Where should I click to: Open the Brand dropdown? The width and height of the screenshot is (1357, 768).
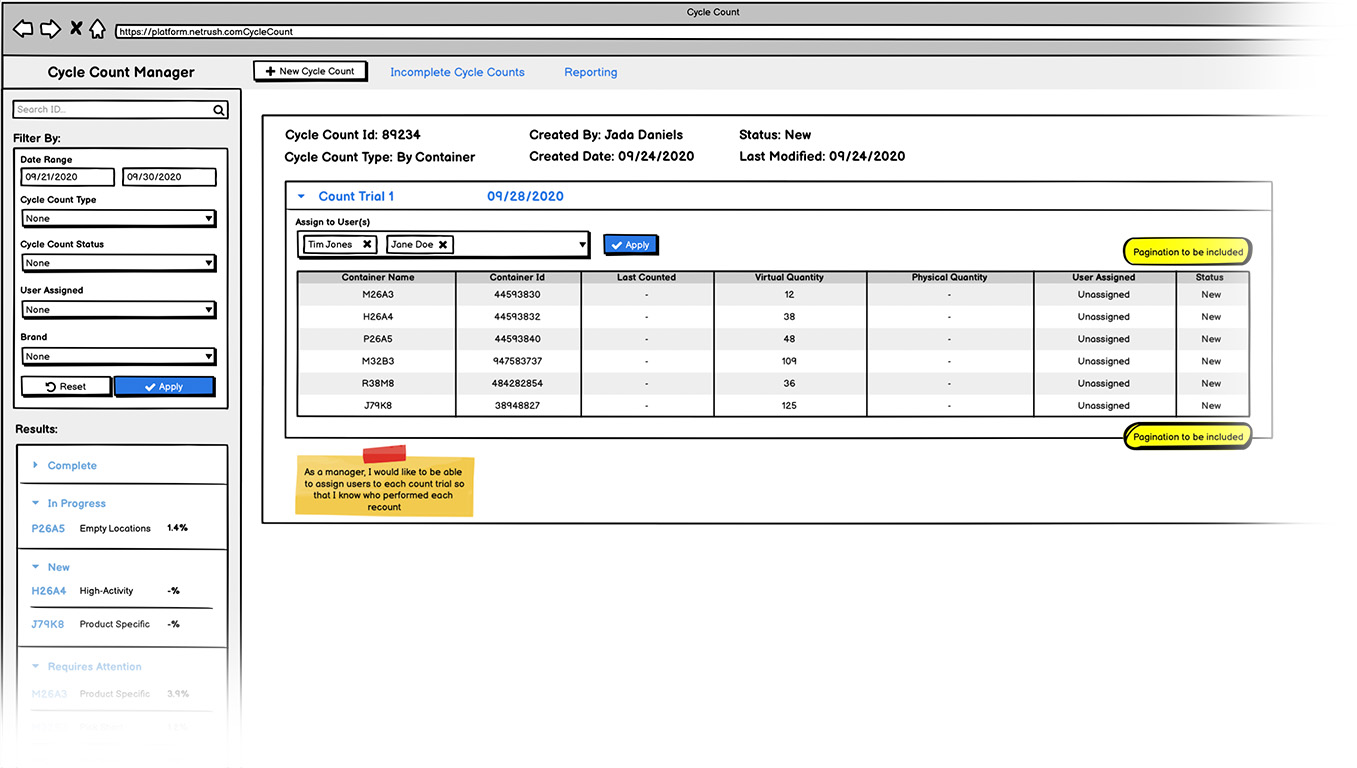209,356
